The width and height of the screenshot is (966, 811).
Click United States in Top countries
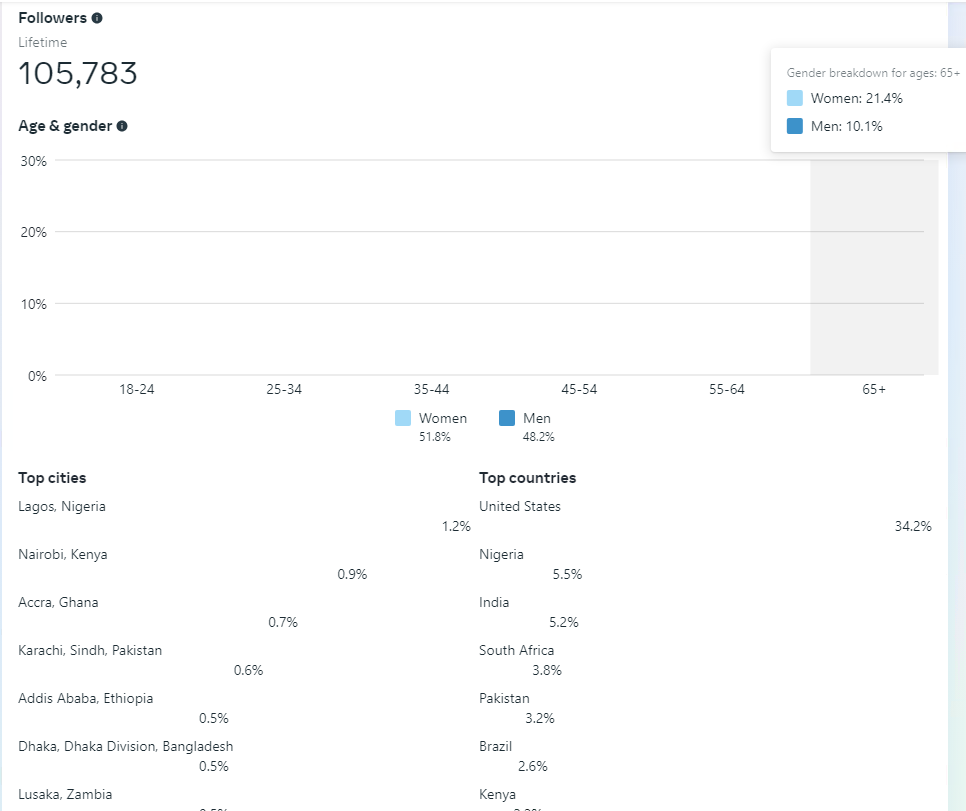tap(520, 506)
